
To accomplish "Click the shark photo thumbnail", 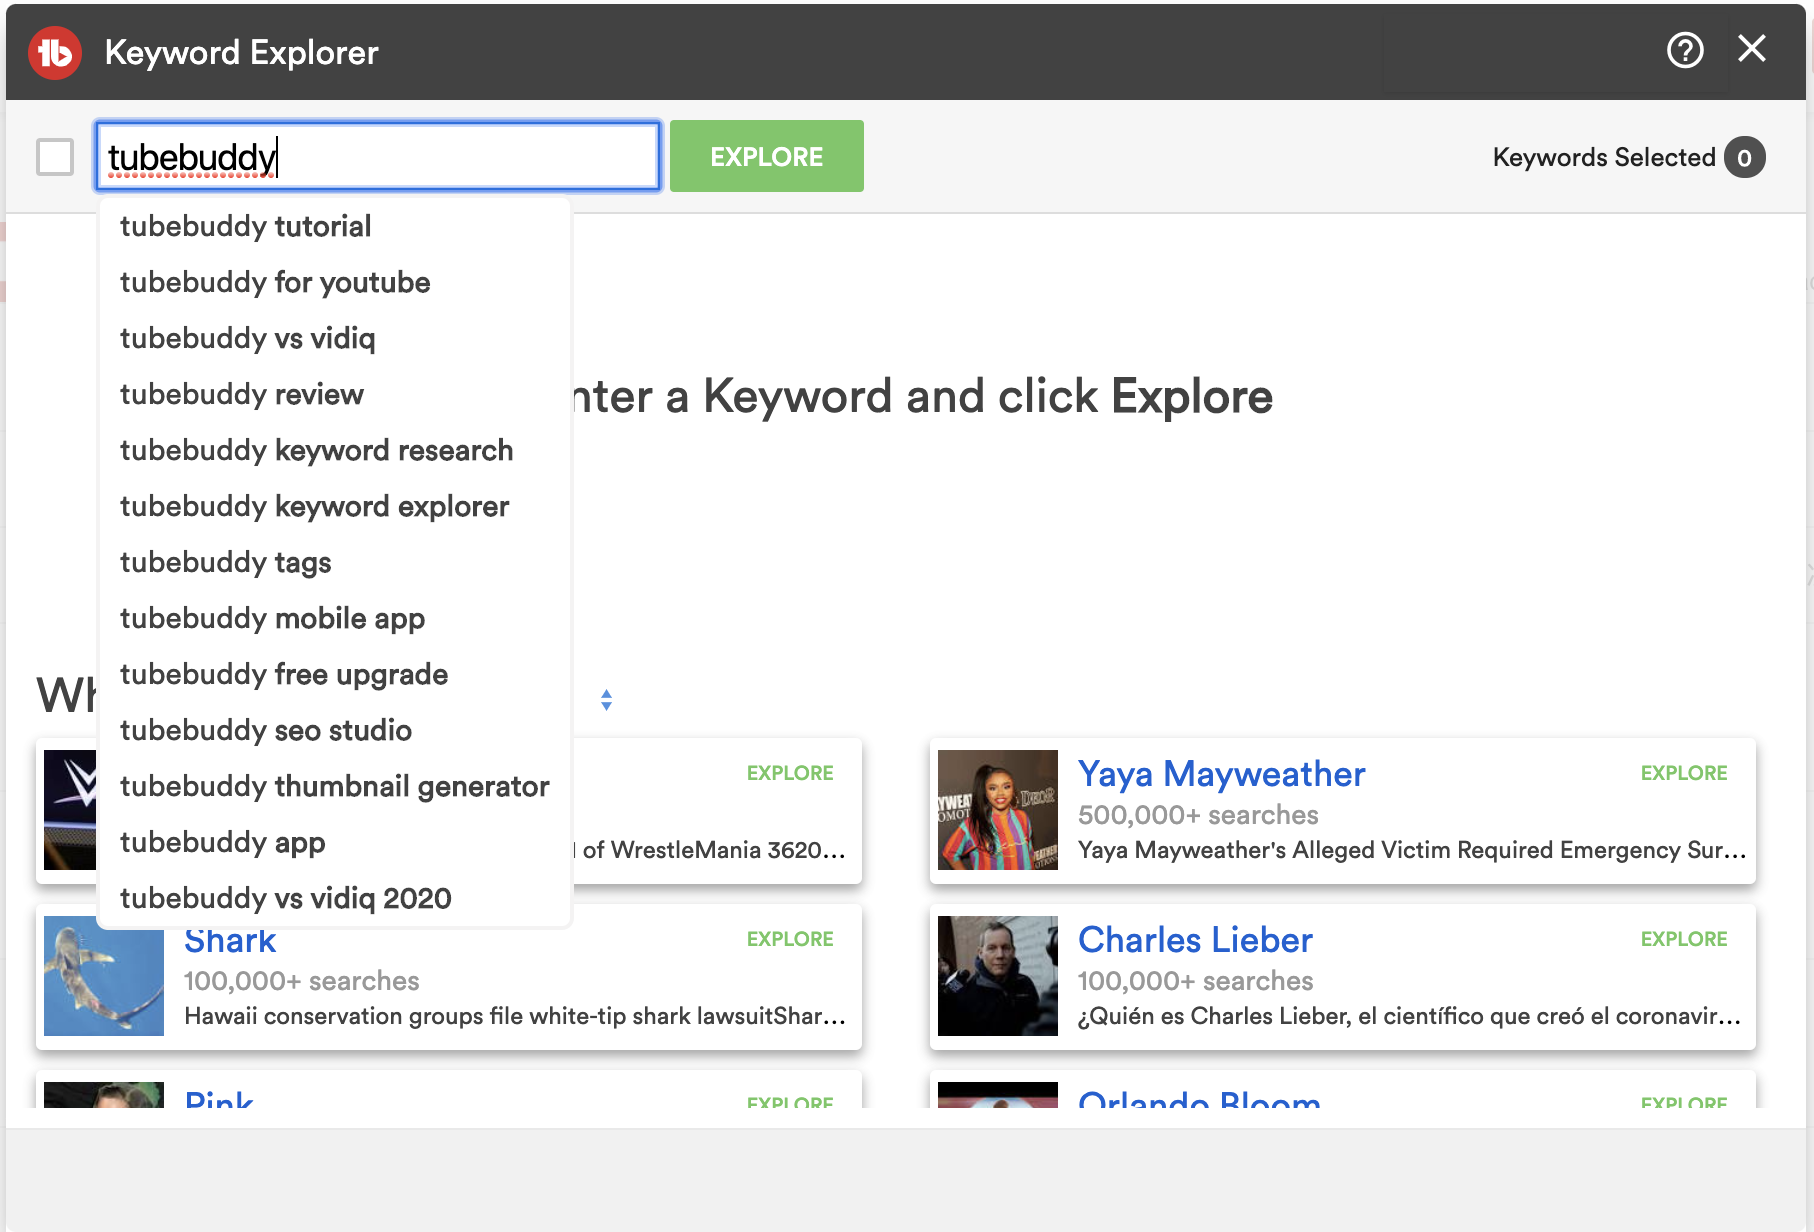I will 104,976.
